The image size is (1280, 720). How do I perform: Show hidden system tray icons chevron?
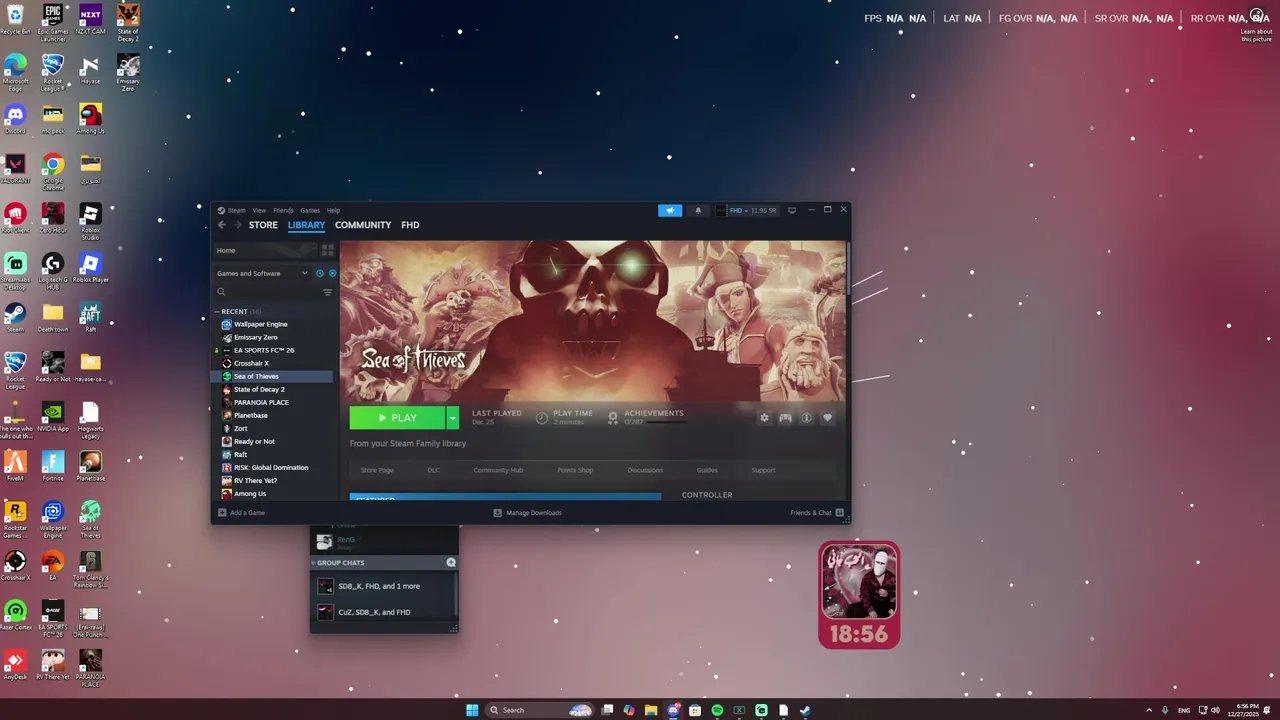(x=1148, y=710)
